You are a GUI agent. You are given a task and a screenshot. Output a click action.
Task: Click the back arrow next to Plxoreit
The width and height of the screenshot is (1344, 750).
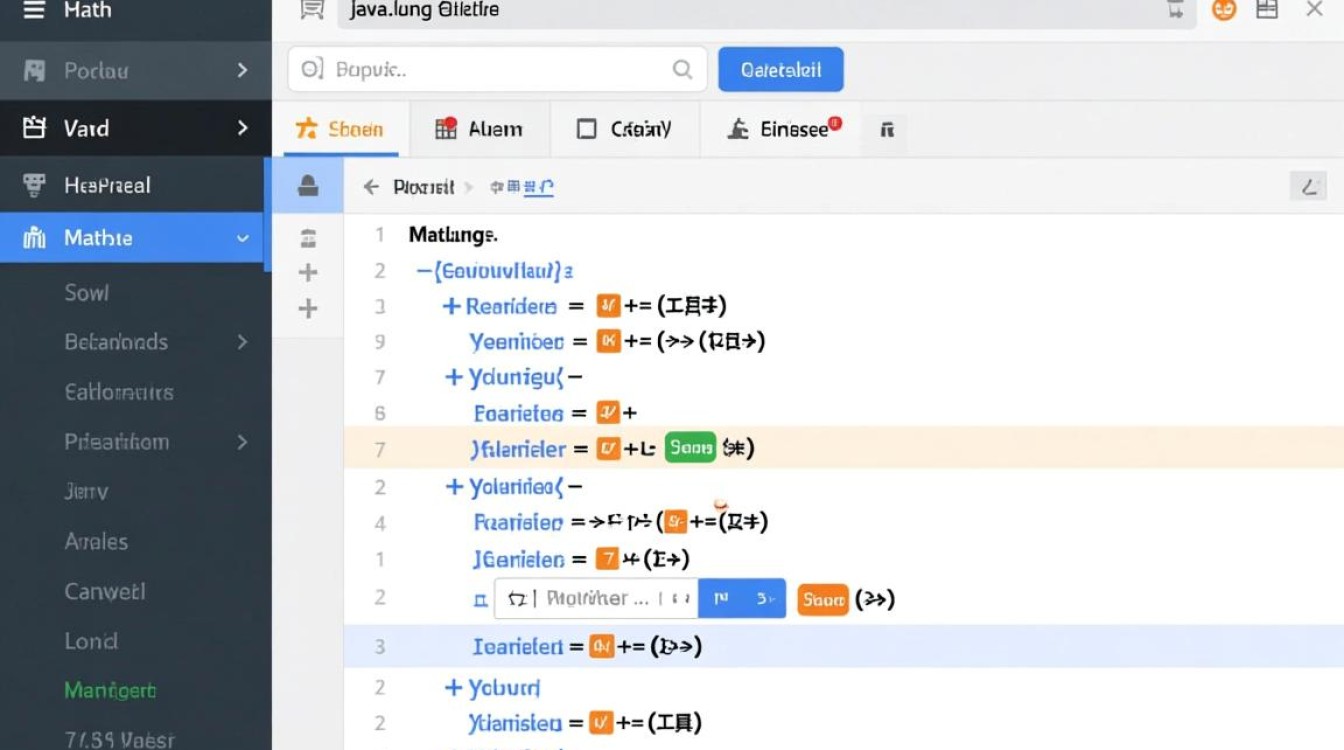coord(371,187)
